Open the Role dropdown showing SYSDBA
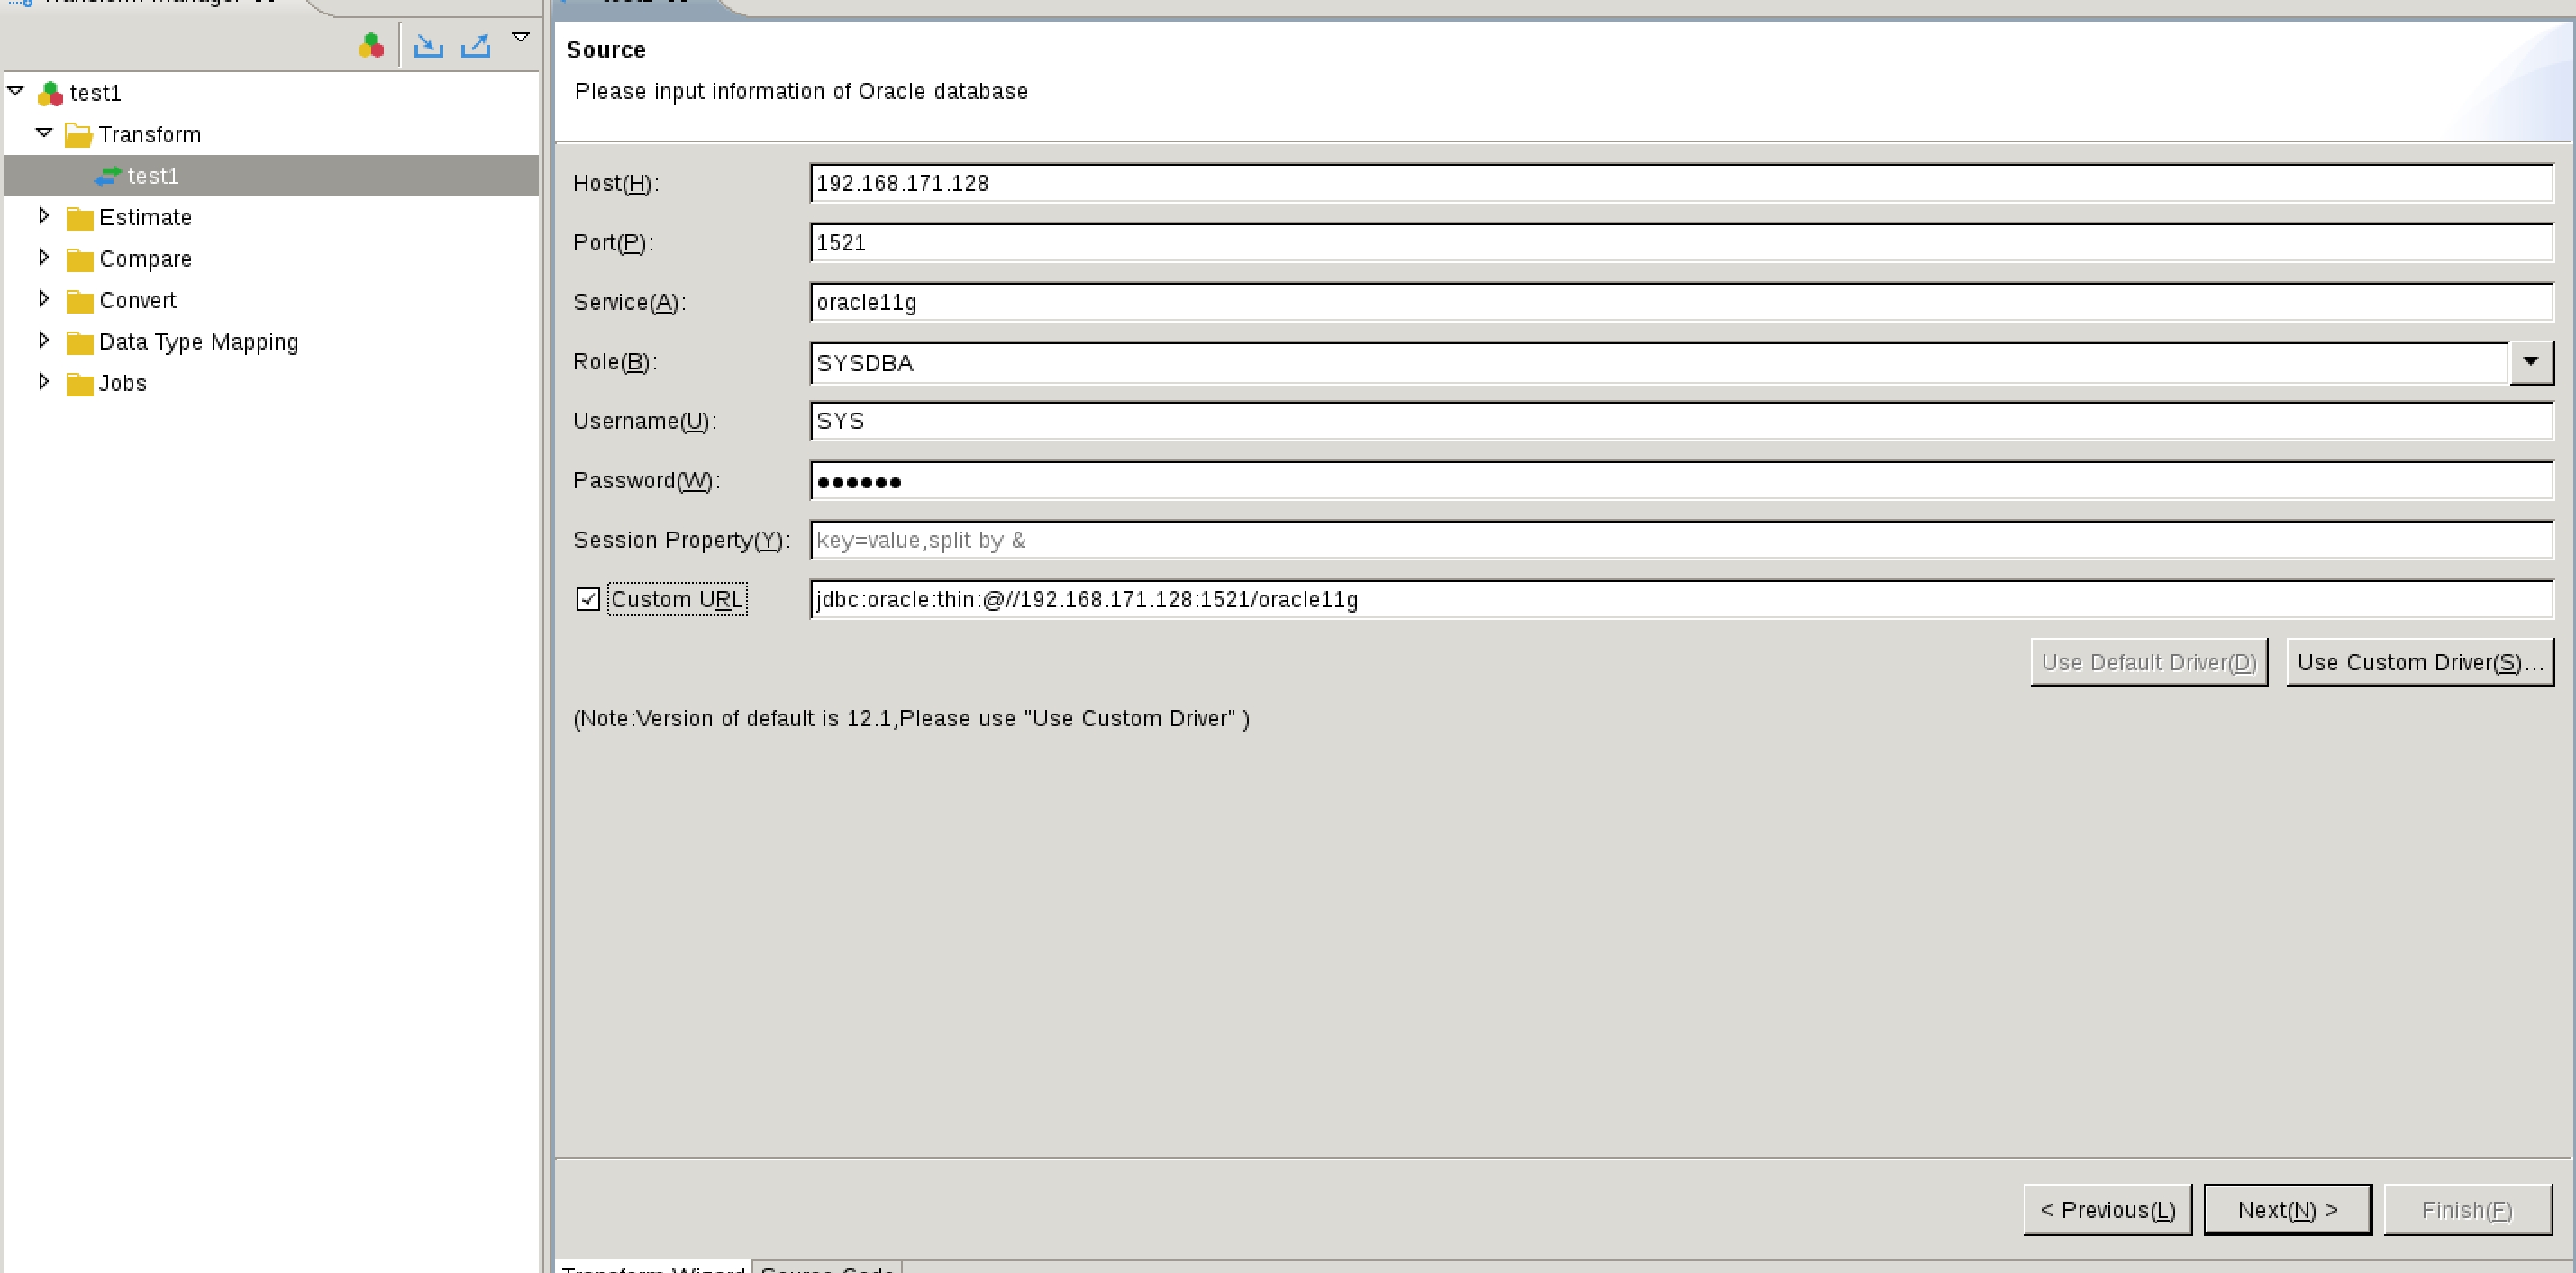The image size is (2576, 1273). point(2533,362)
